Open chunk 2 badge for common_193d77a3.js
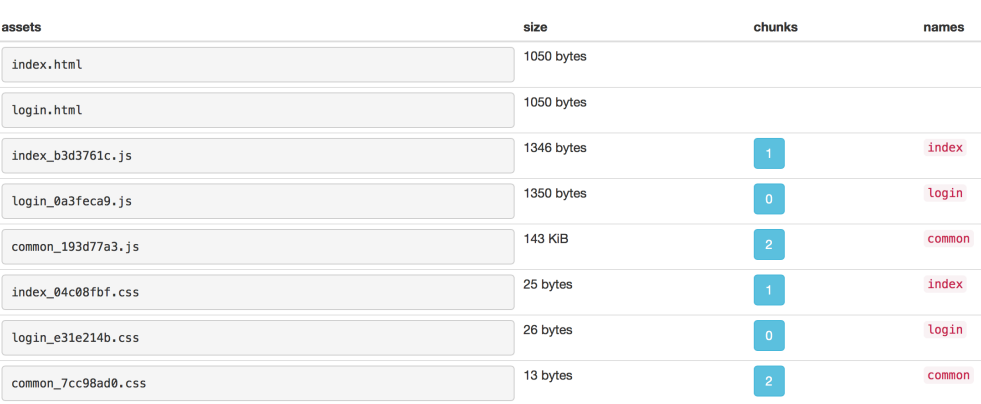 point(769,245)
